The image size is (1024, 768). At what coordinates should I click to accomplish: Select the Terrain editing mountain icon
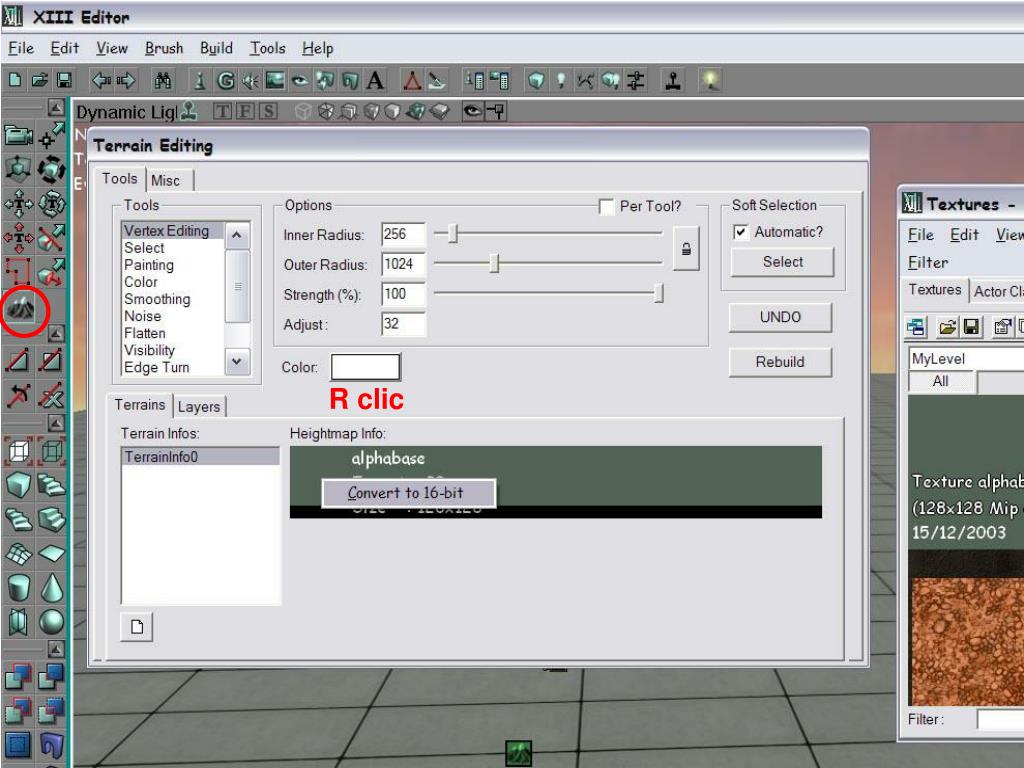click(x=21, y=309)
